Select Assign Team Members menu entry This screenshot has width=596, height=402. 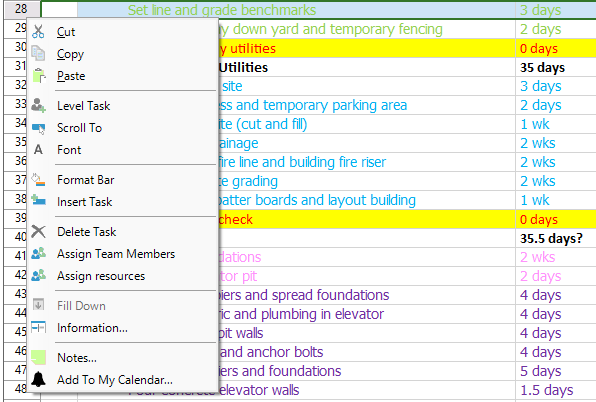(116, 254)
